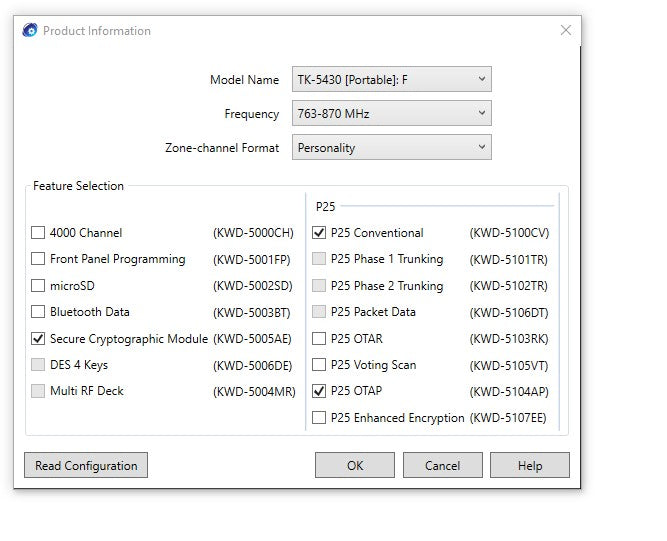Check the Bluetooth Data option

click(38, 312)
